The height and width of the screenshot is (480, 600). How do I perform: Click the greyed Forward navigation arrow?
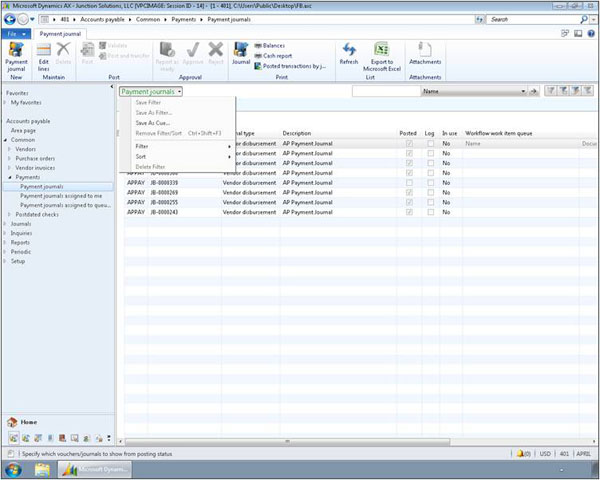[x=23, y=19]
